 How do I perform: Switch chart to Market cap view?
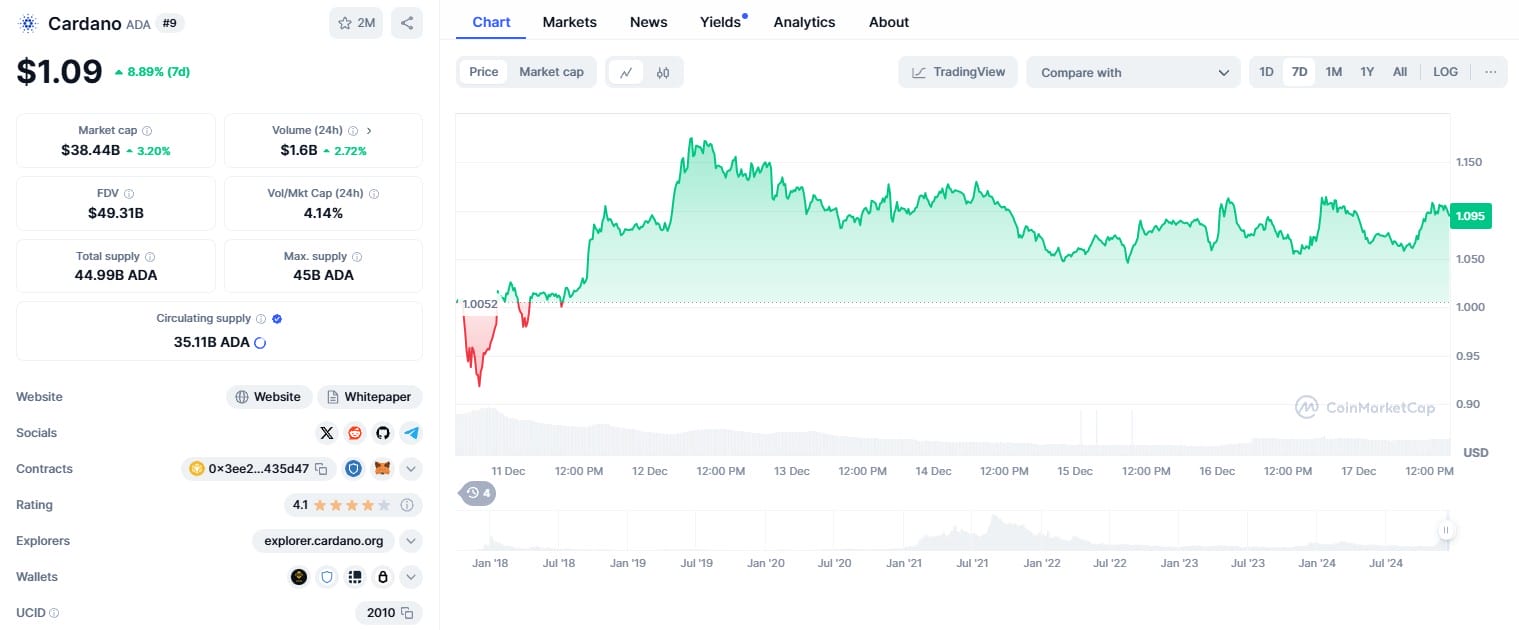point(551,72)
